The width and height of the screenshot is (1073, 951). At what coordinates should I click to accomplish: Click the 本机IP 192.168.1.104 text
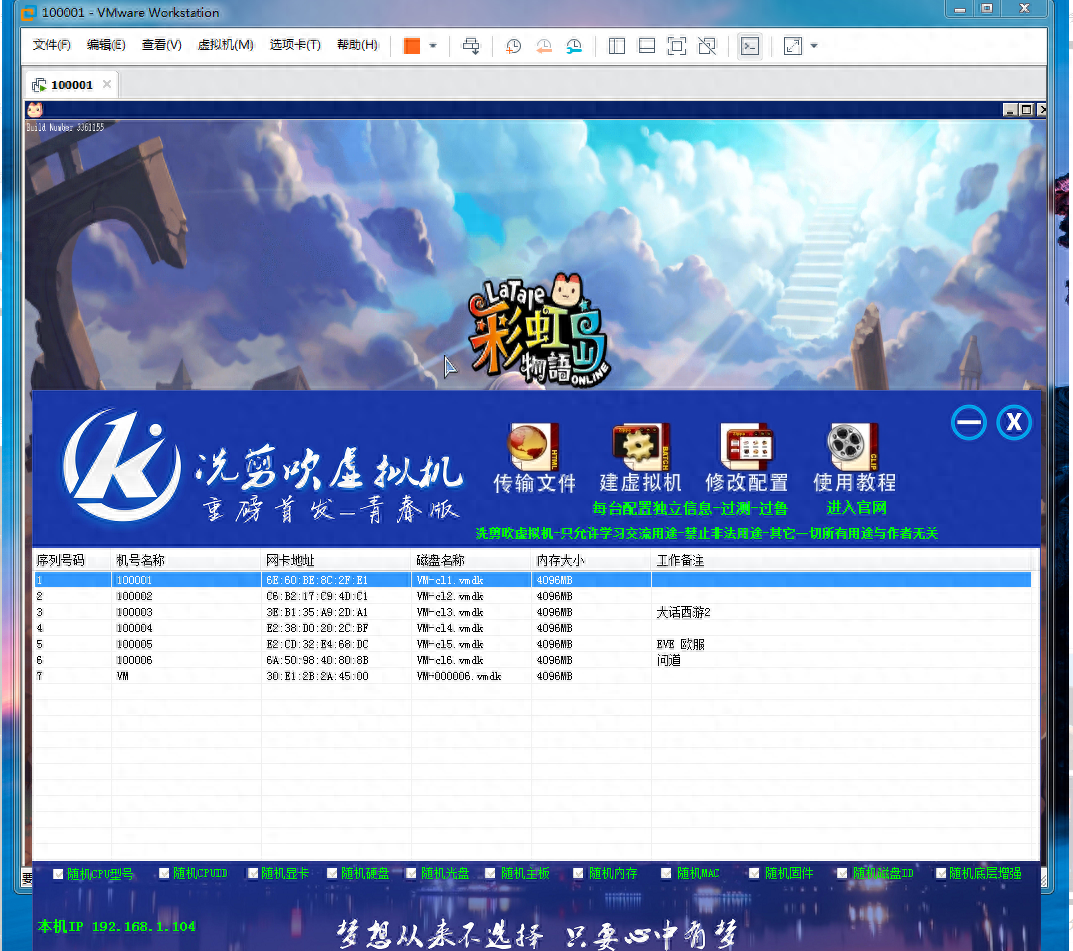pyautogui.click(x=116, y=926)
